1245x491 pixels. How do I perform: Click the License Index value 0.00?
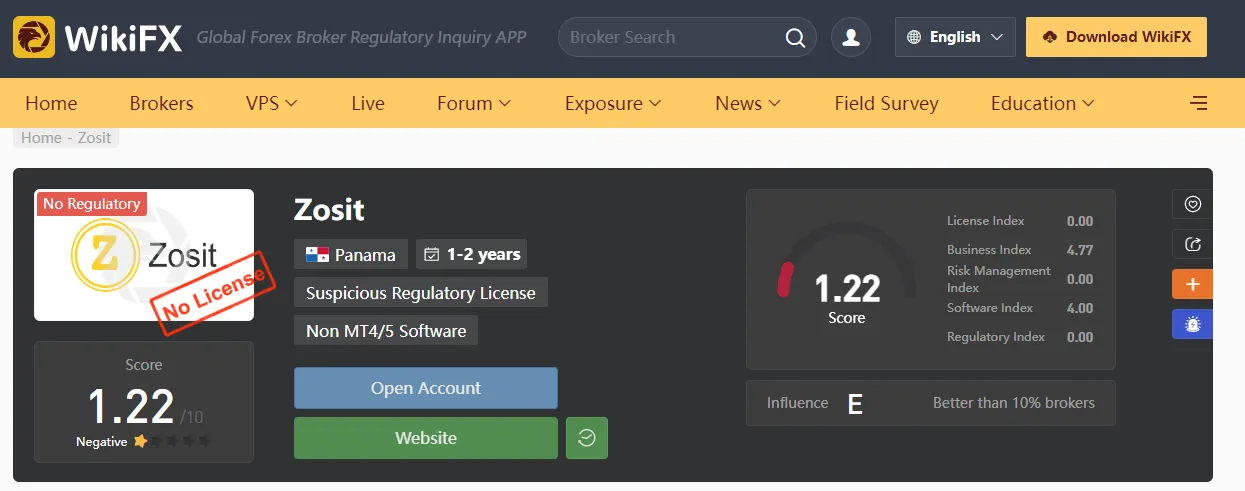pyautogui.click(x=1080, y=221)
